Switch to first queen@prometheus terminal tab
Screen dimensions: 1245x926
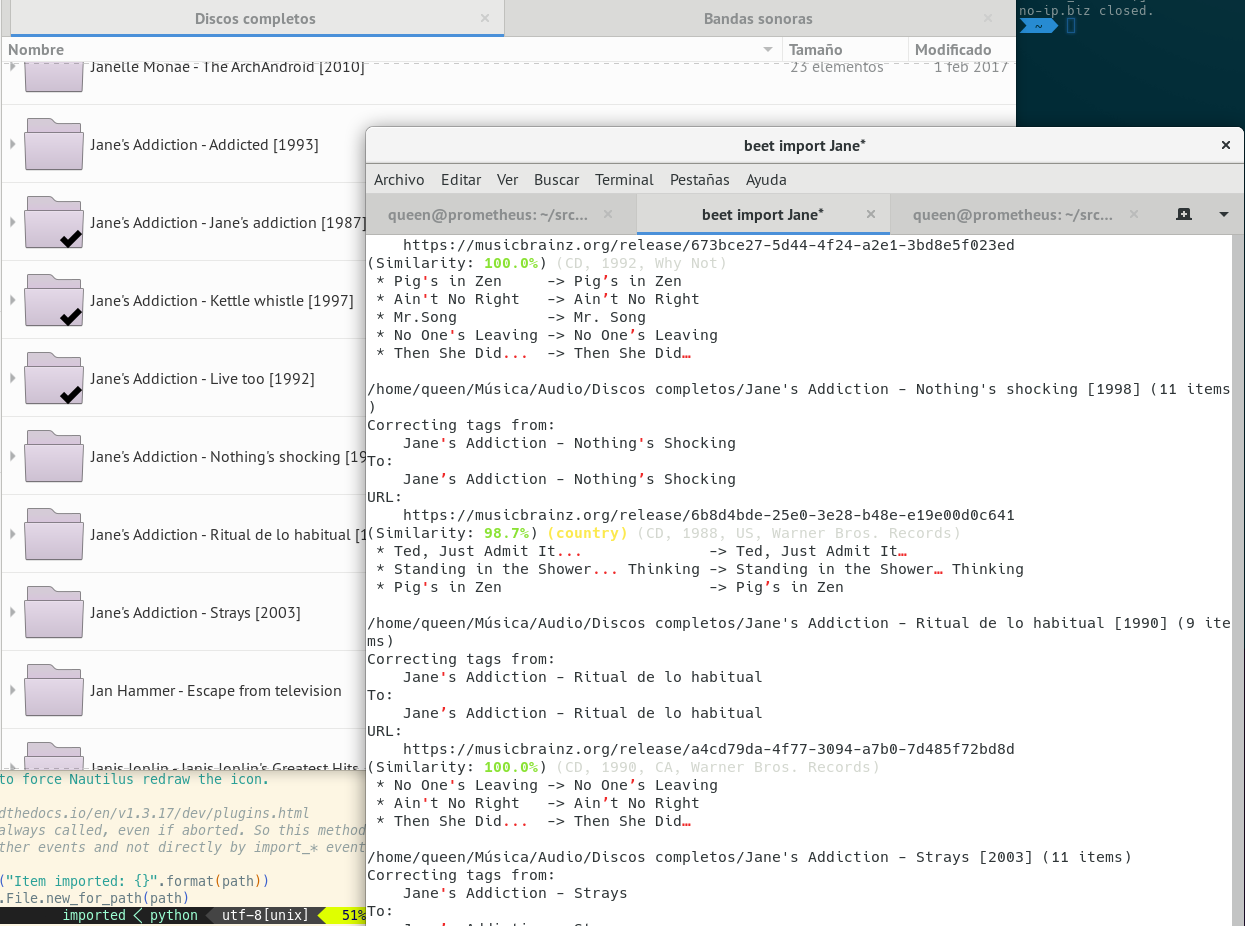[501, 214]
